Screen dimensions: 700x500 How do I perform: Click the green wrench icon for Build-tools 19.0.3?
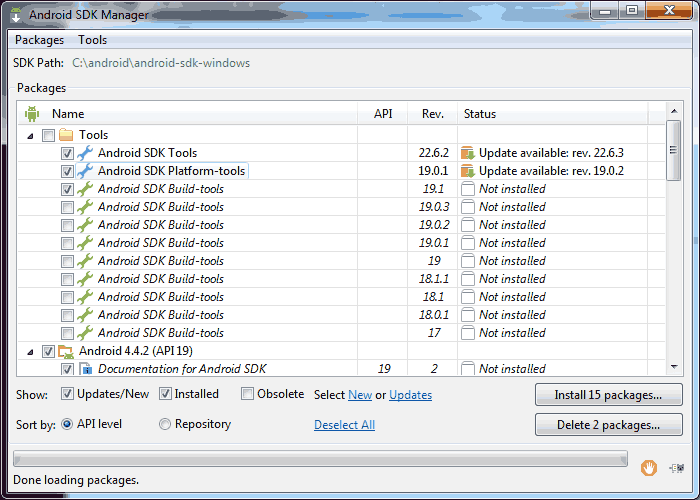click(85, 207)
